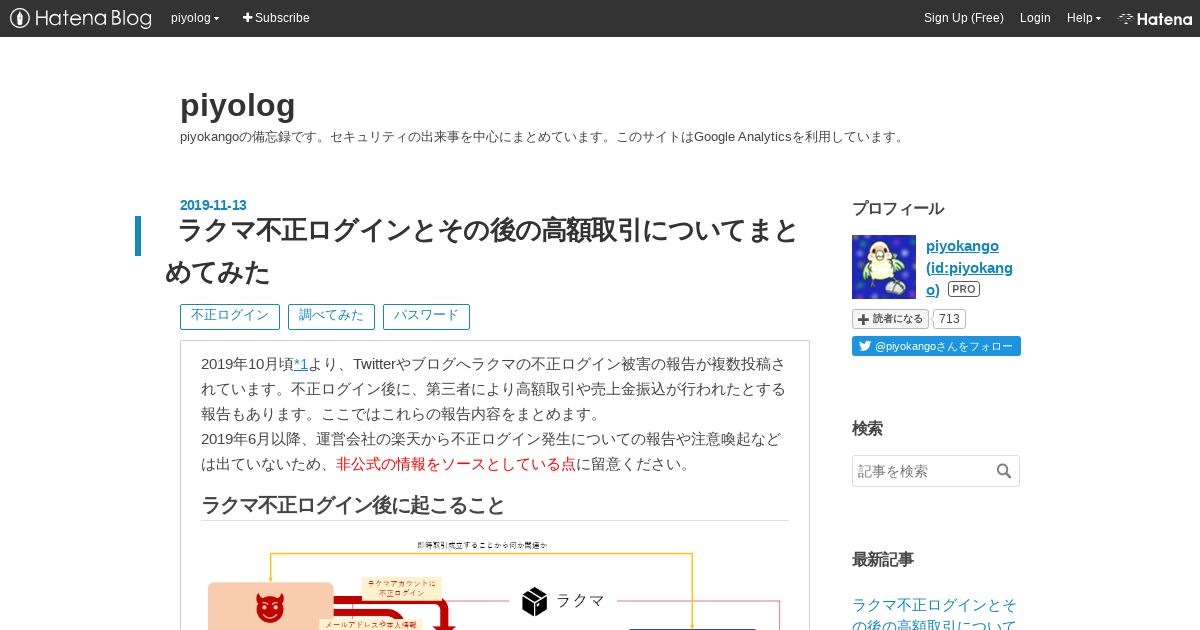Image resolution: width=1200 pixels, height=630 pixels.
Task: Open the ラクマ不正ログイン article title
Action: [481, 250]
